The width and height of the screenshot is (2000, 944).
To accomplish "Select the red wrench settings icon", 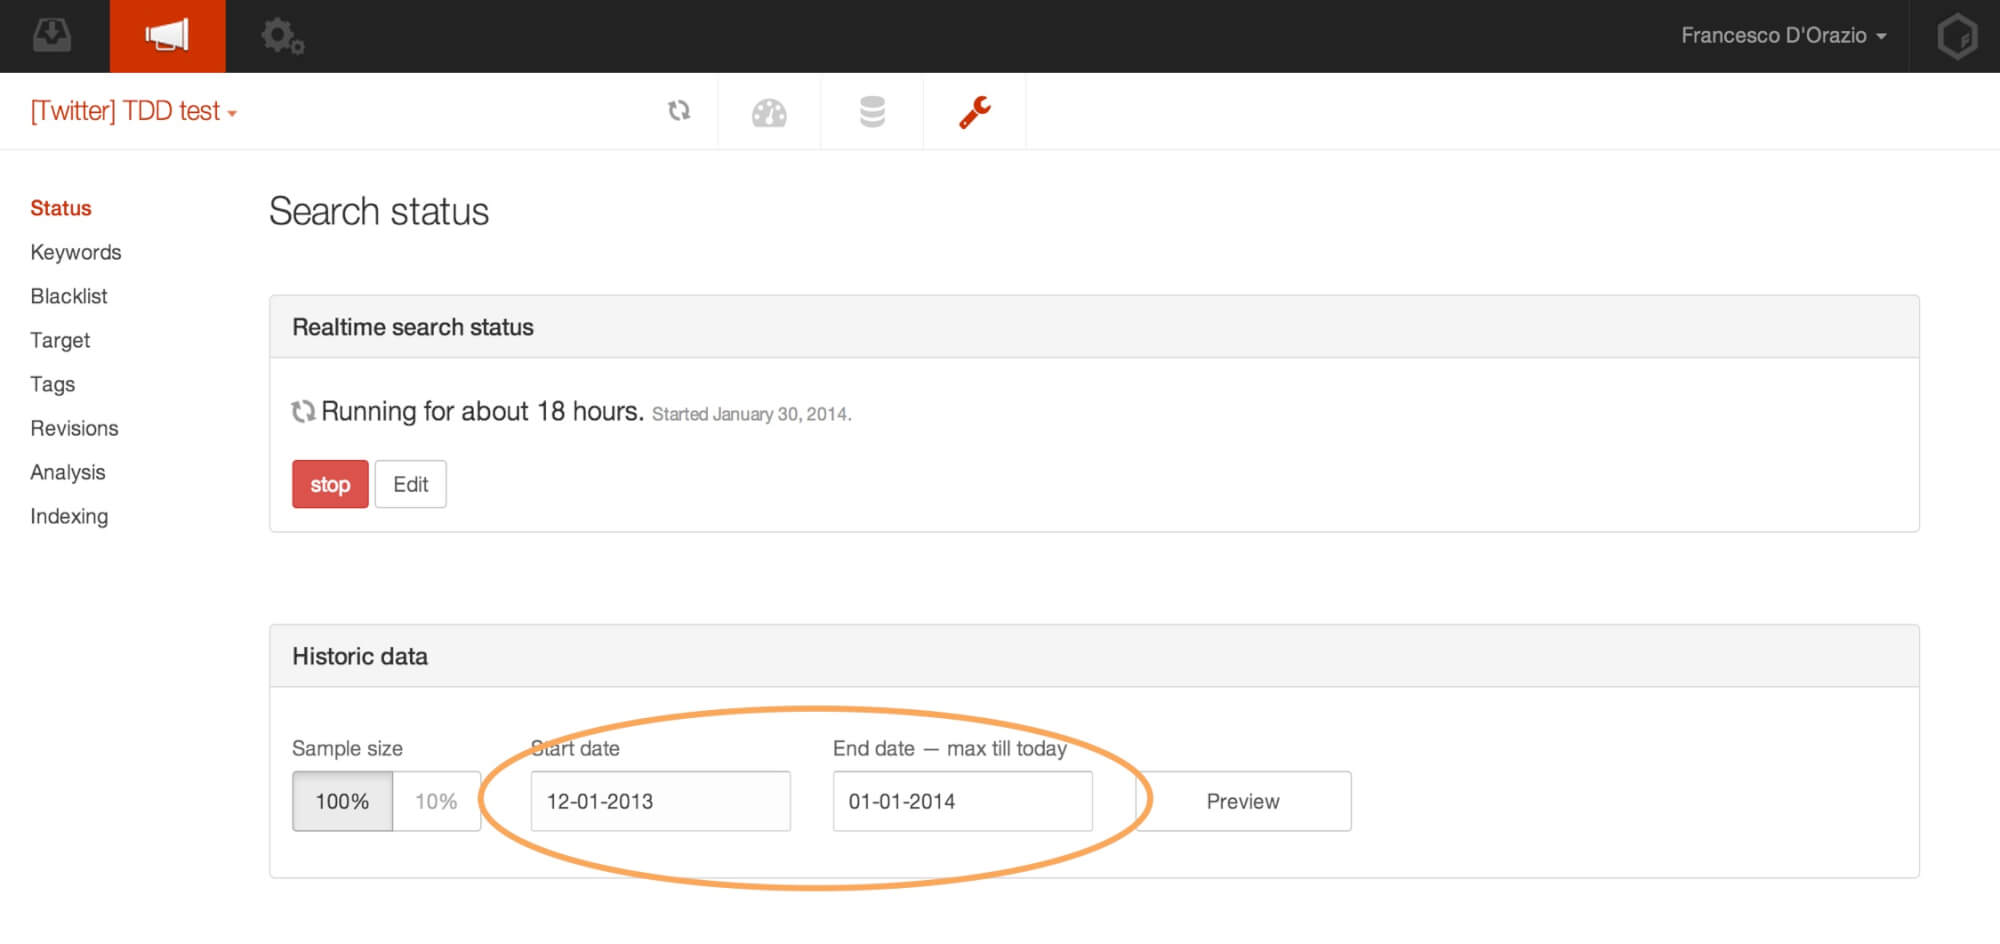I will (x=975, y=112).
